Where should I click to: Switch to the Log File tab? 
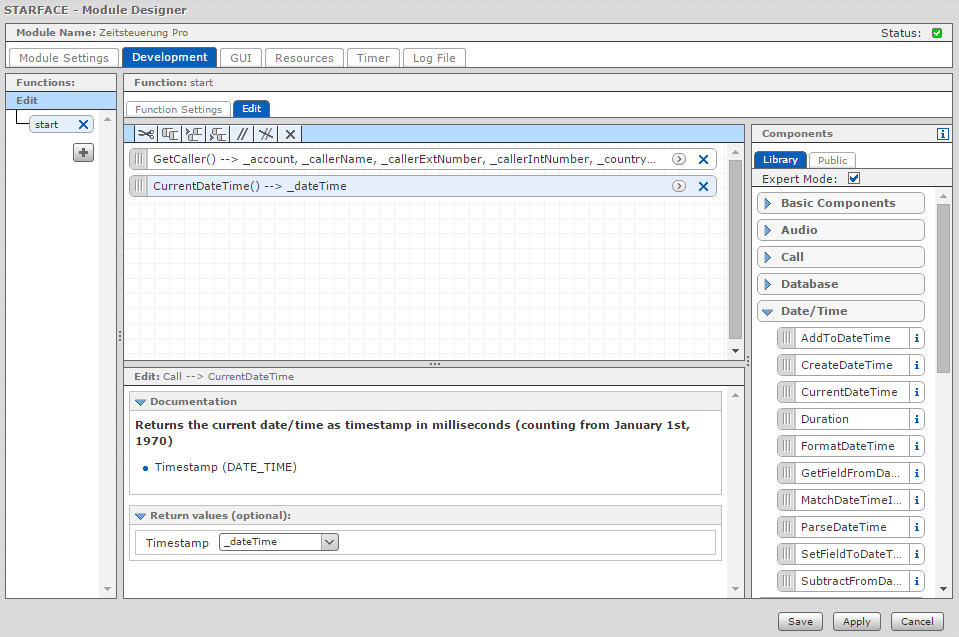click(x=434, y=58)
